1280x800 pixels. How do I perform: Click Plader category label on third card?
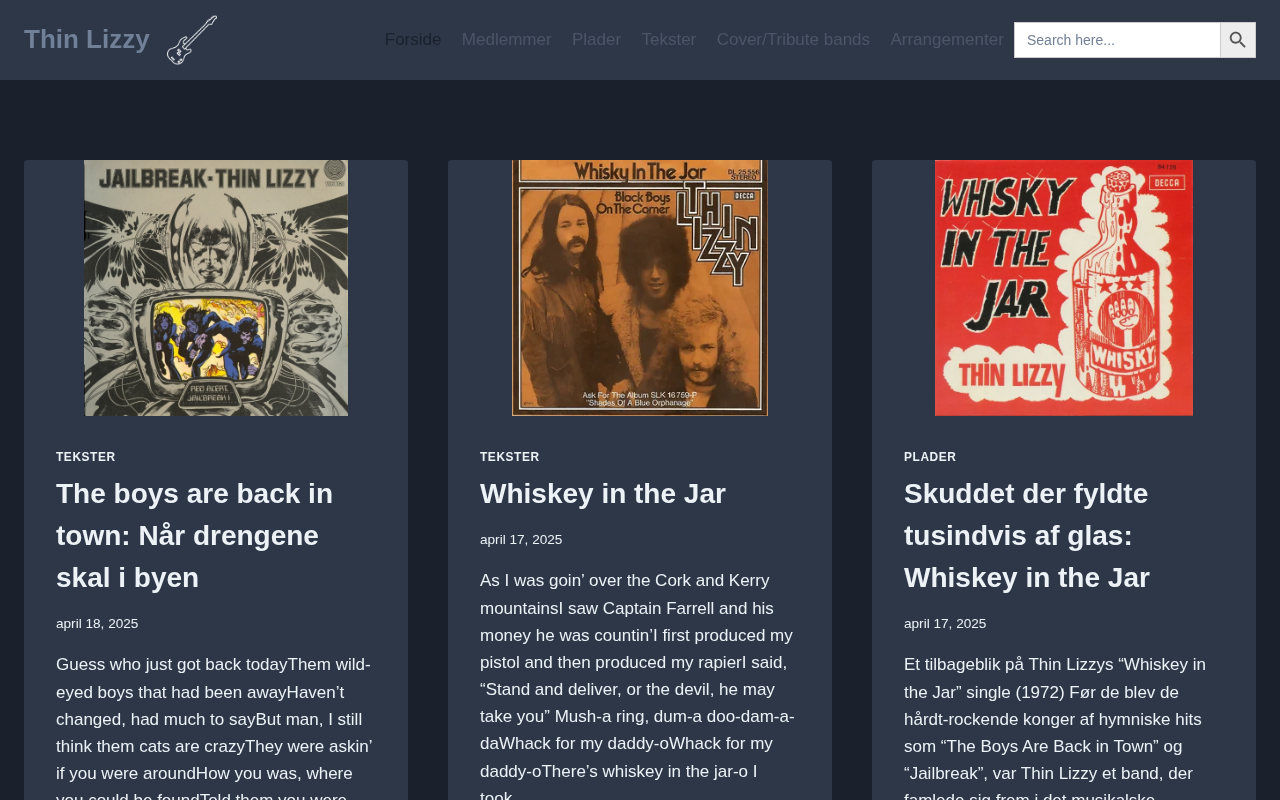pyautogui.click(x=930, y=457)
